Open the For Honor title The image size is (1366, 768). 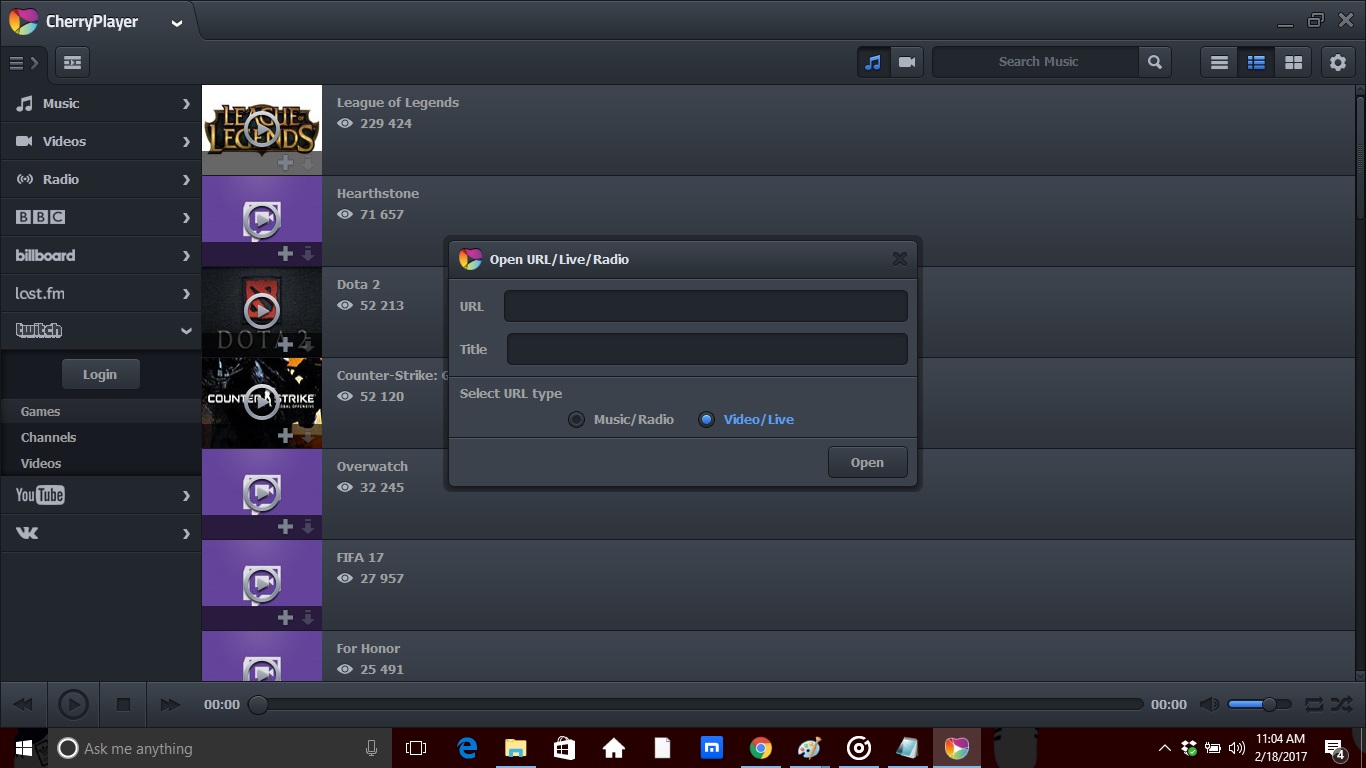(368, 648)
